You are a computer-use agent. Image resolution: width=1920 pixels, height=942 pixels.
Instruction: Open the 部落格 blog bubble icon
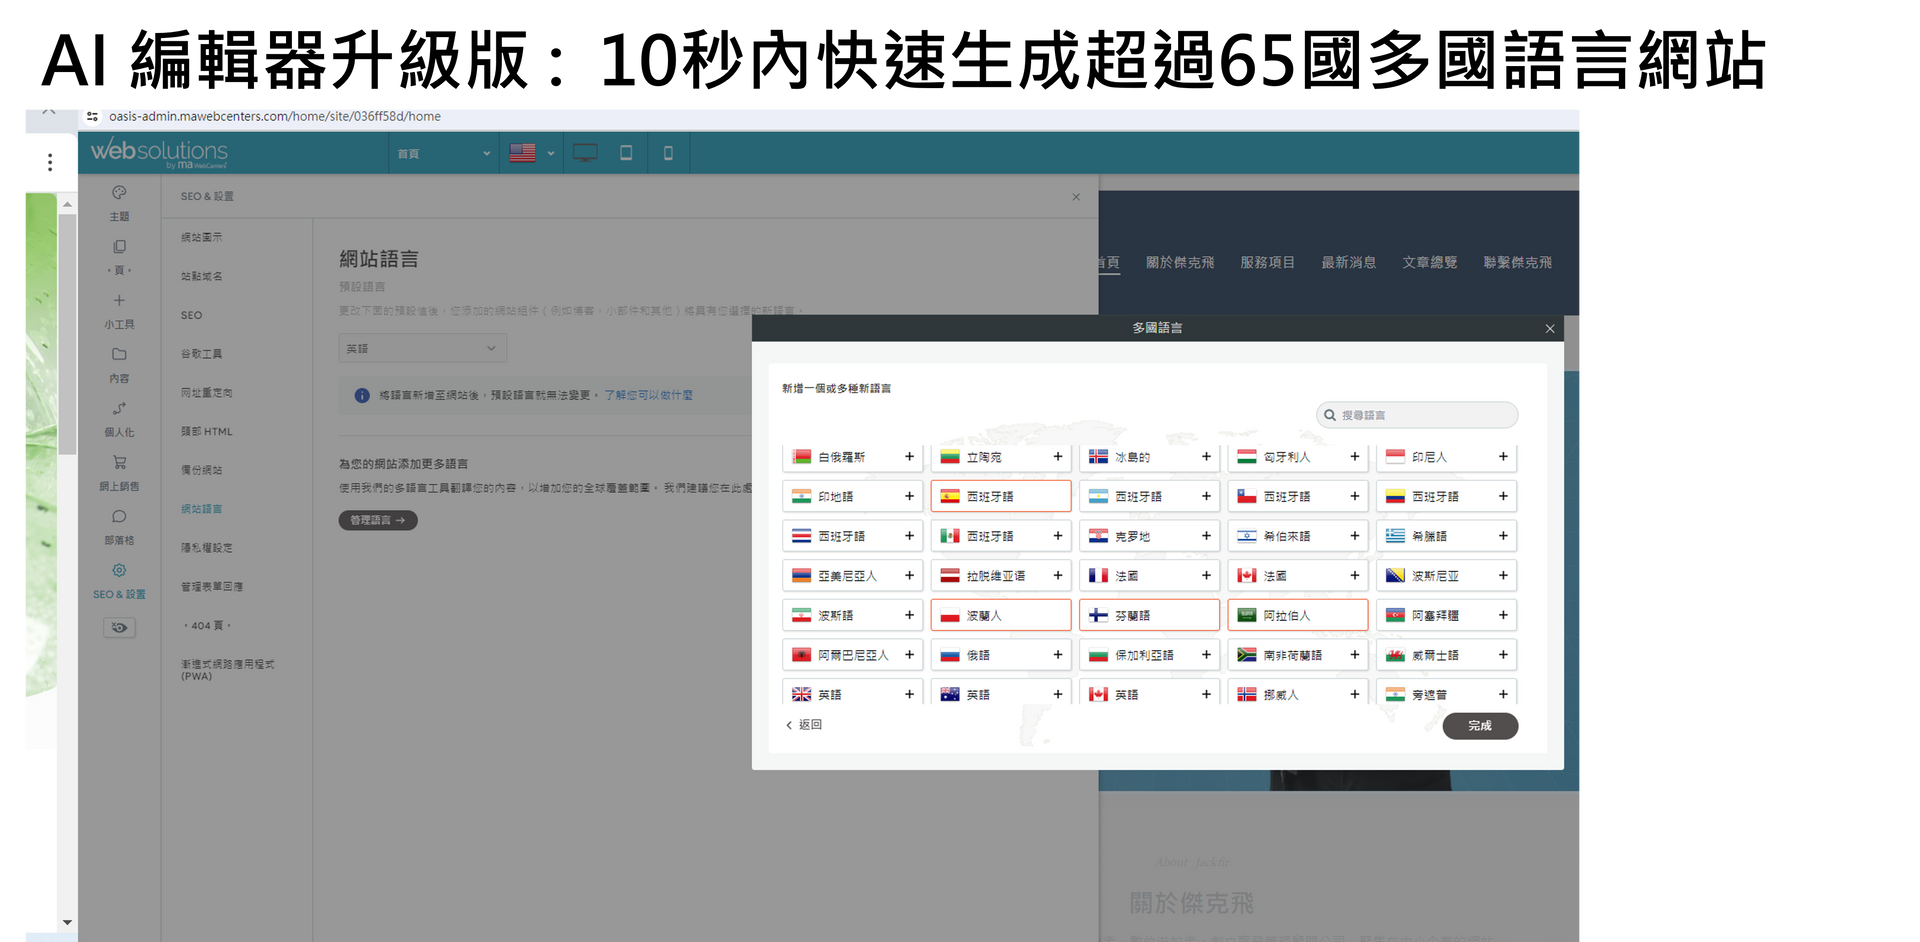119,516
